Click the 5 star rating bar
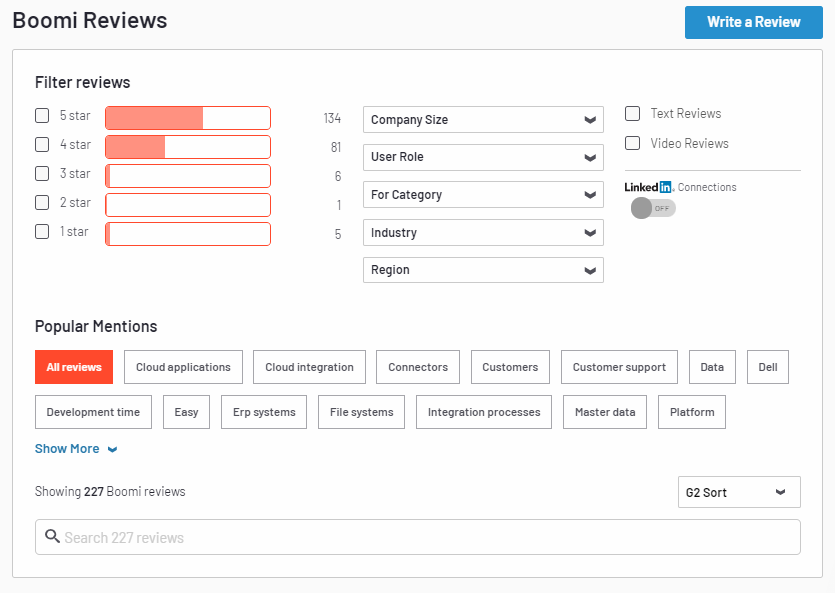 (188, 118)
